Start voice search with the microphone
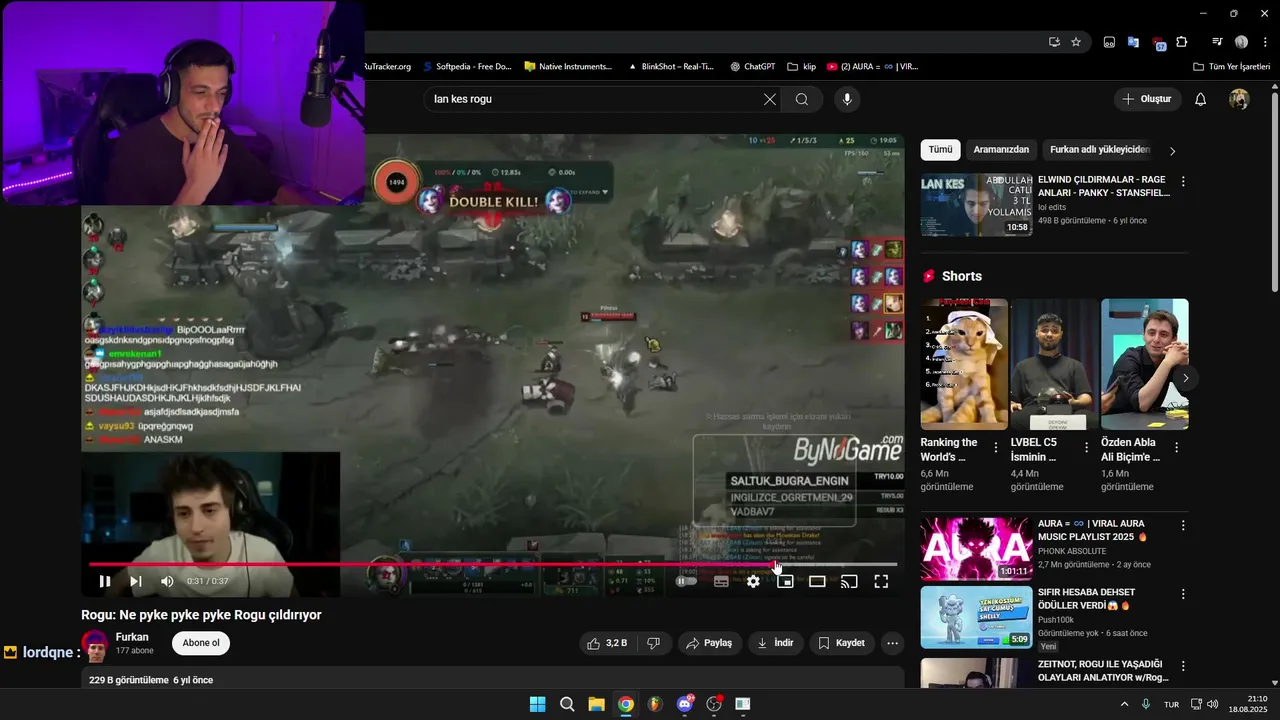The width and height of the screenshot is (1280, 720). click(x=847, y=99)
